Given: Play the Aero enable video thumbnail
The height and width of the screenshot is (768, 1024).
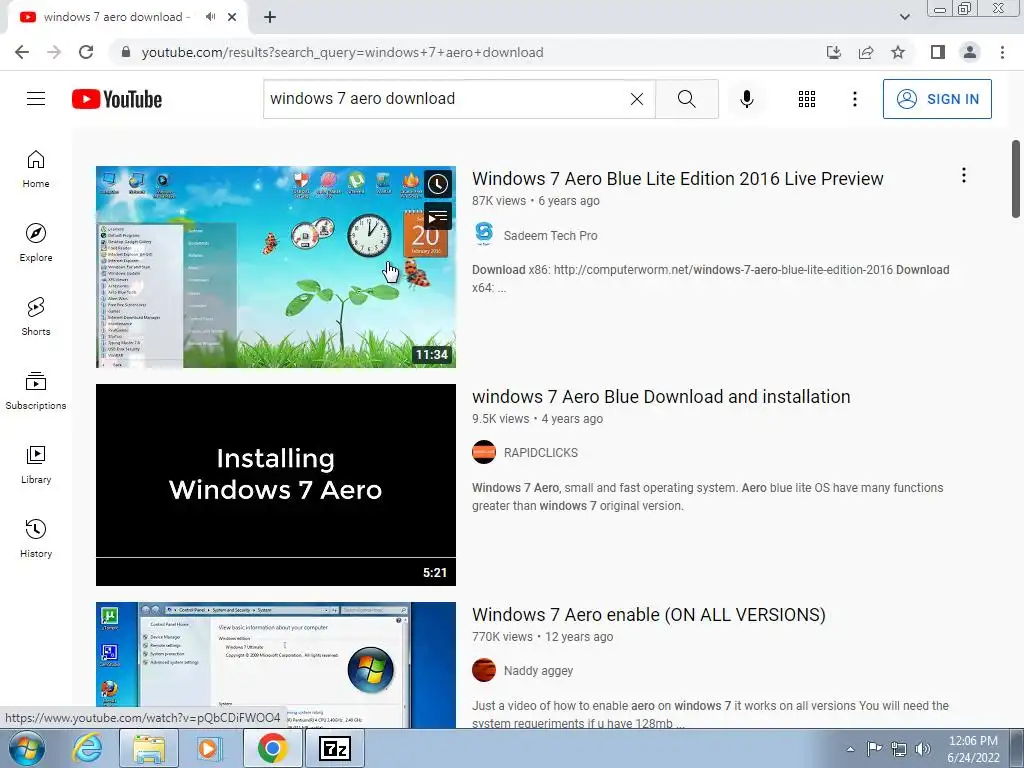Looking at the screenshot, I should pos(276,665).
